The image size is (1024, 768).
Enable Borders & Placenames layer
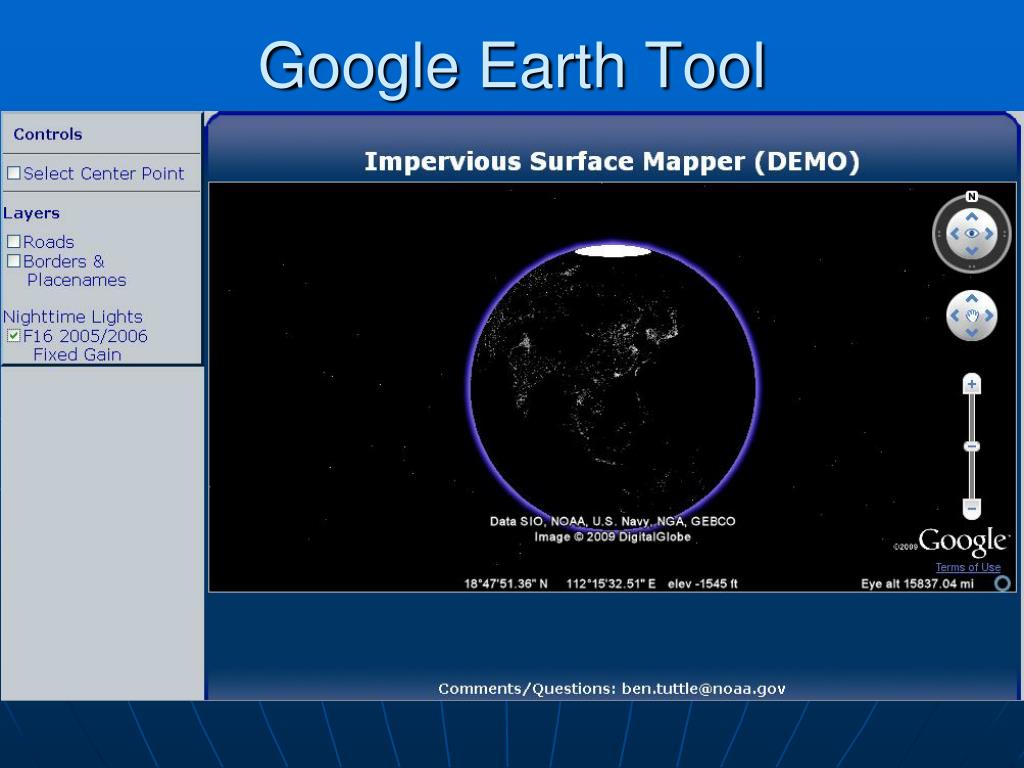[x=14, y=261]
